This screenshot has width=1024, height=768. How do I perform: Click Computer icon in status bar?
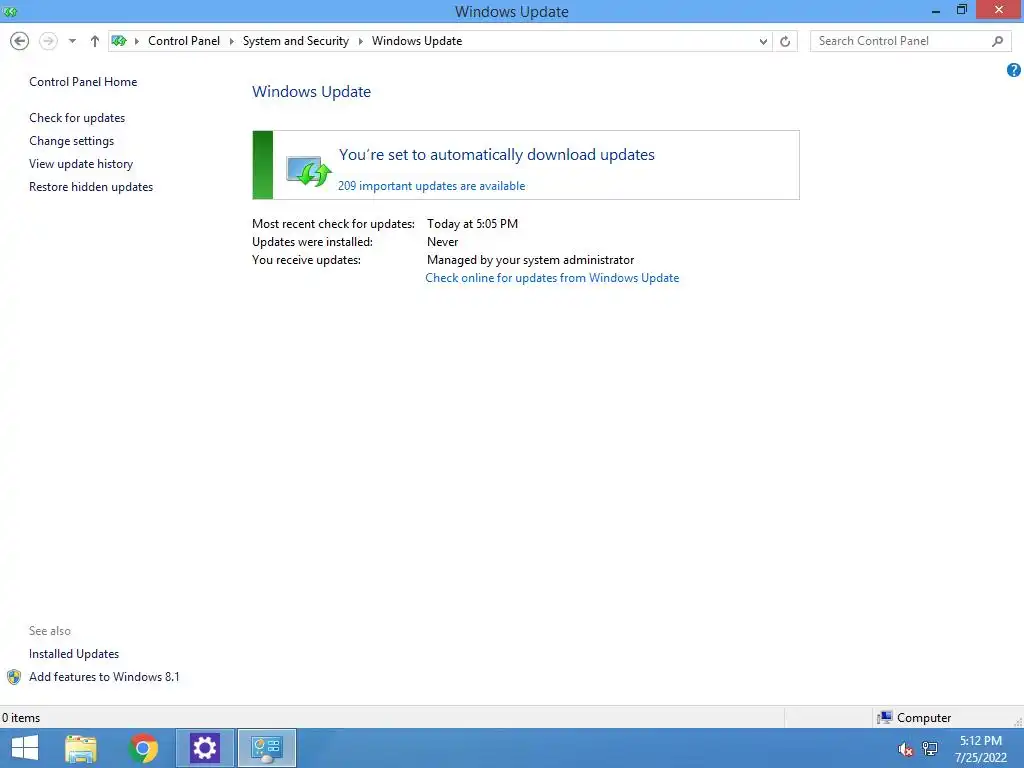tap(884, 718)
